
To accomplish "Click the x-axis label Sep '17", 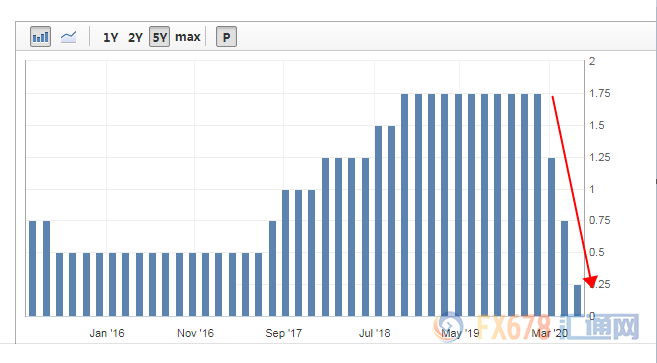I will (283, 333).
